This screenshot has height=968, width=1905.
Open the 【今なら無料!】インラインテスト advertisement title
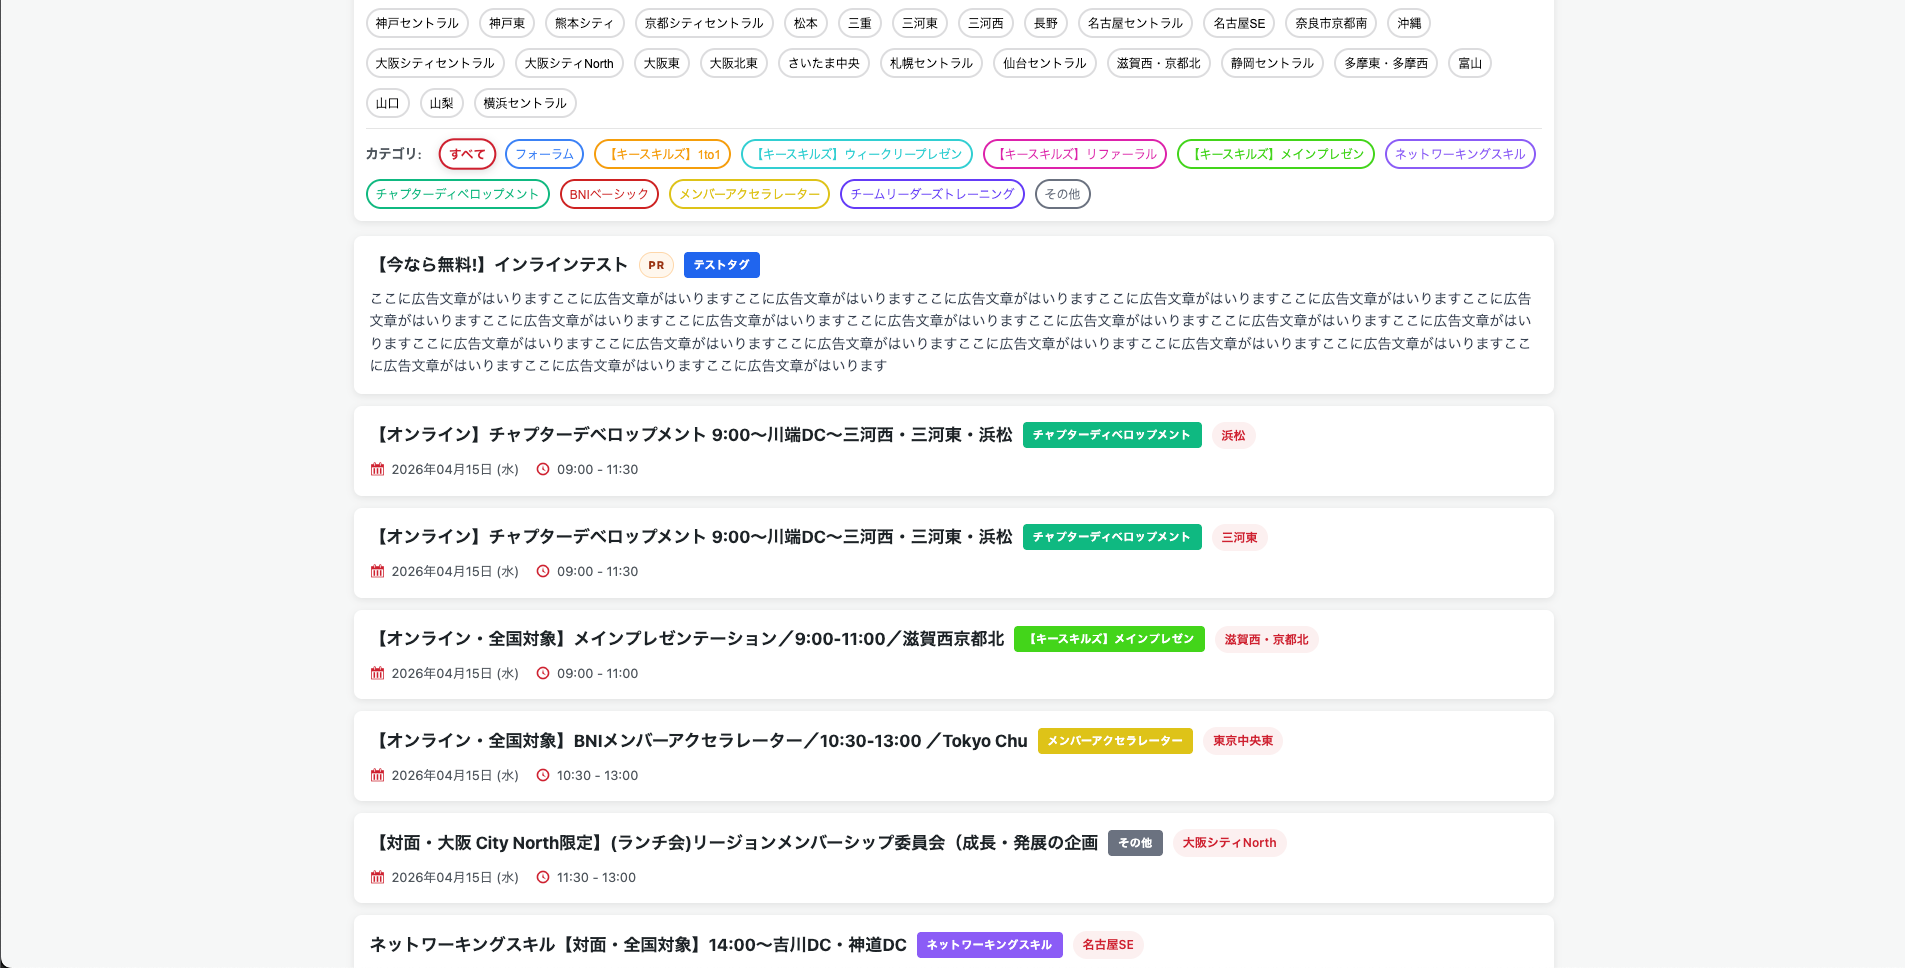tap(500, 264)
